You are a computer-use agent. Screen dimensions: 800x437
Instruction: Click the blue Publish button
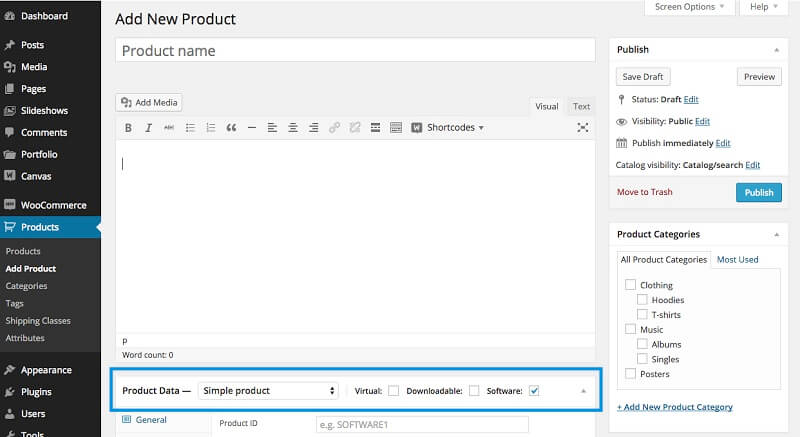tap(759, 192)
